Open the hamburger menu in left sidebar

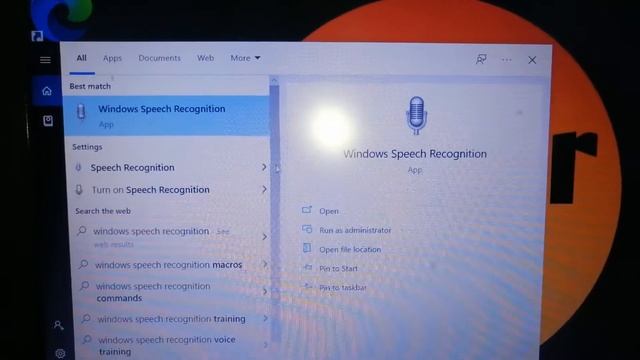45,60
